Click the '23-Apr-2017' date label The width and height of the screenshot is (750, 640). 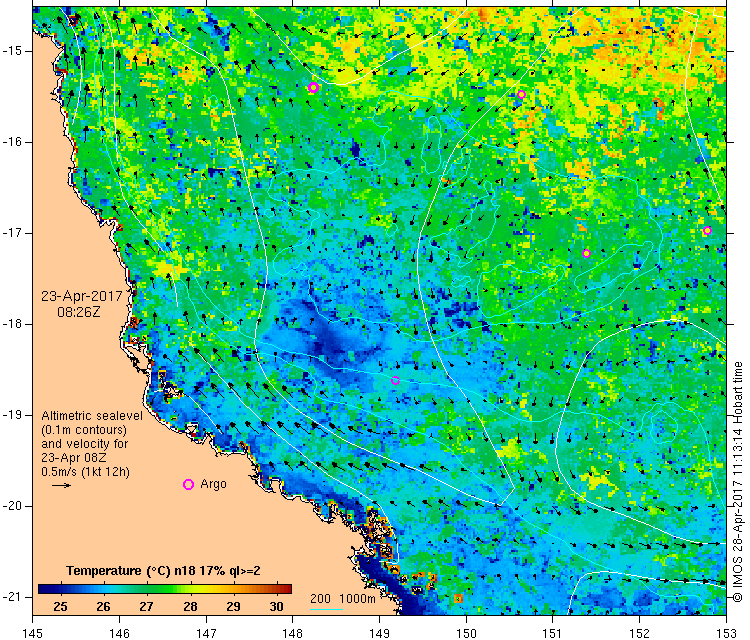pyautogui.click(x=82, y=296)
